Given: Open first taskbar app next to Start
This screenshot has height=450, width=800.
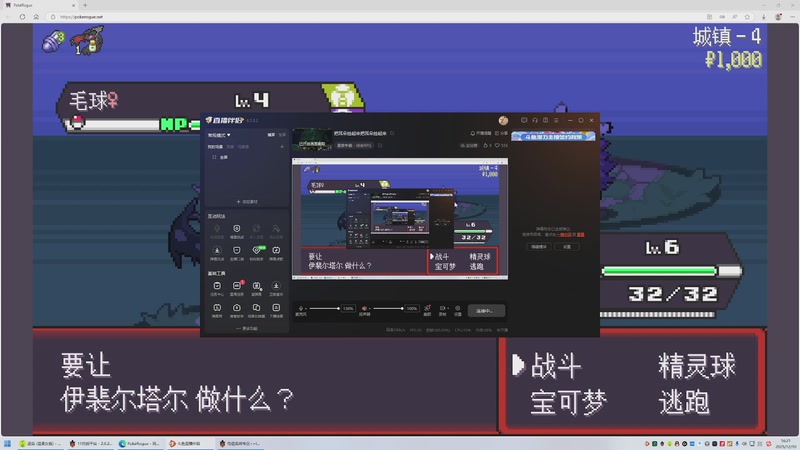Looking at the screenshot, I should click(x=40, y=443).
